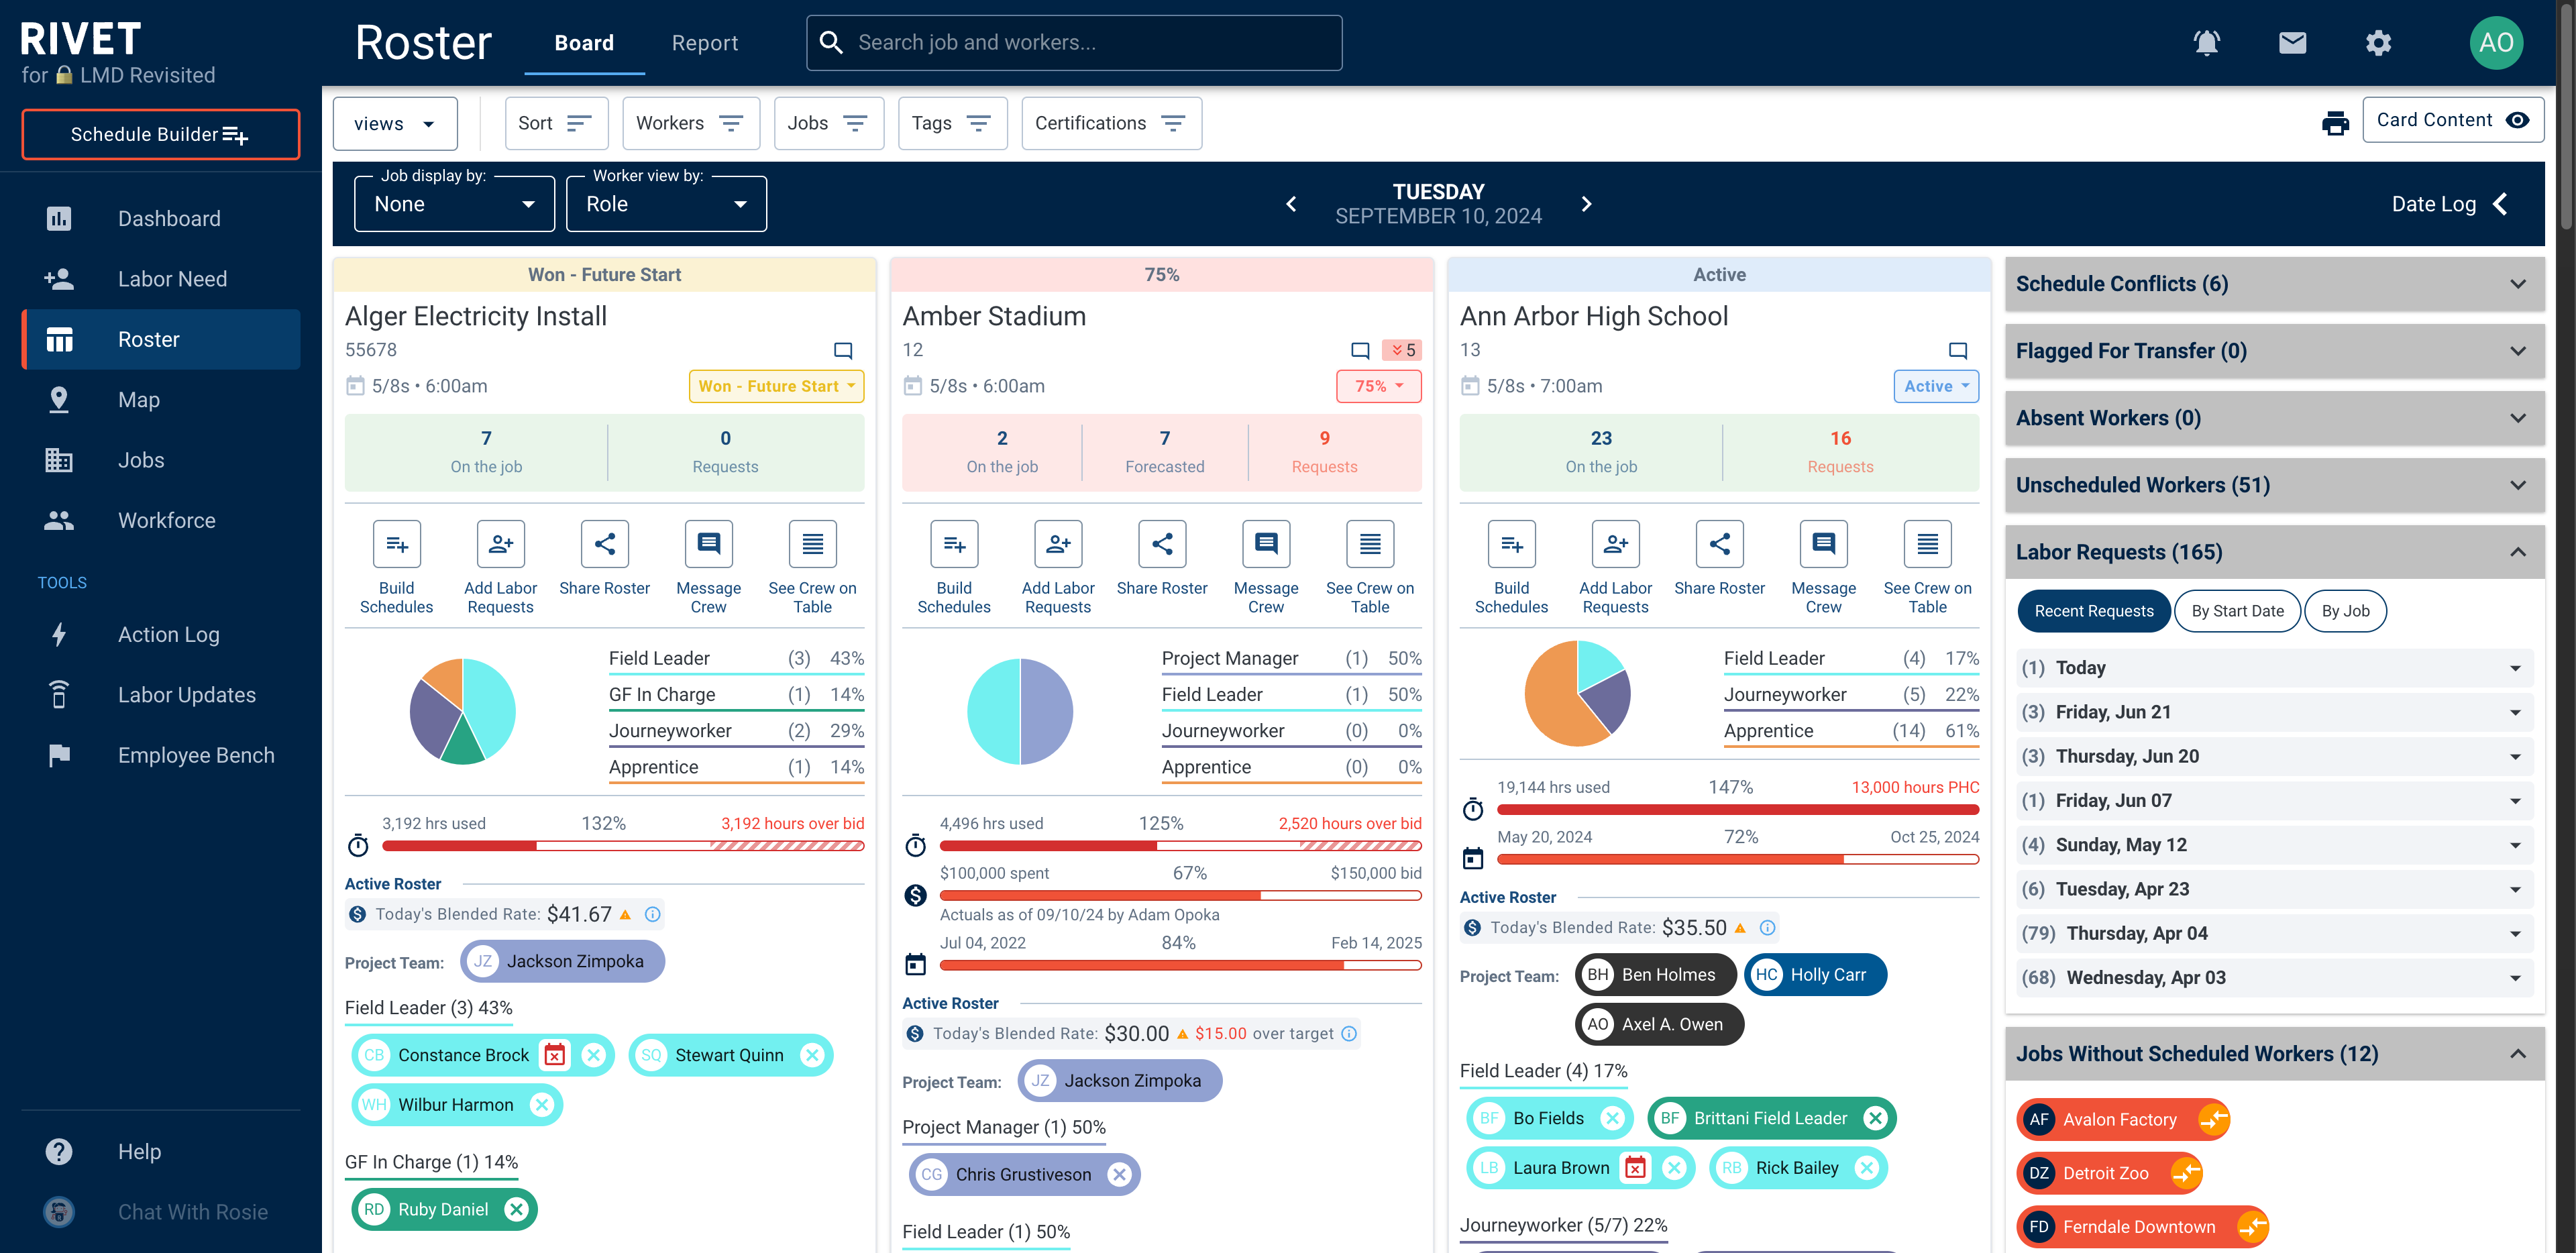
Task: Open Sort filter
Action: pos(556,123)
